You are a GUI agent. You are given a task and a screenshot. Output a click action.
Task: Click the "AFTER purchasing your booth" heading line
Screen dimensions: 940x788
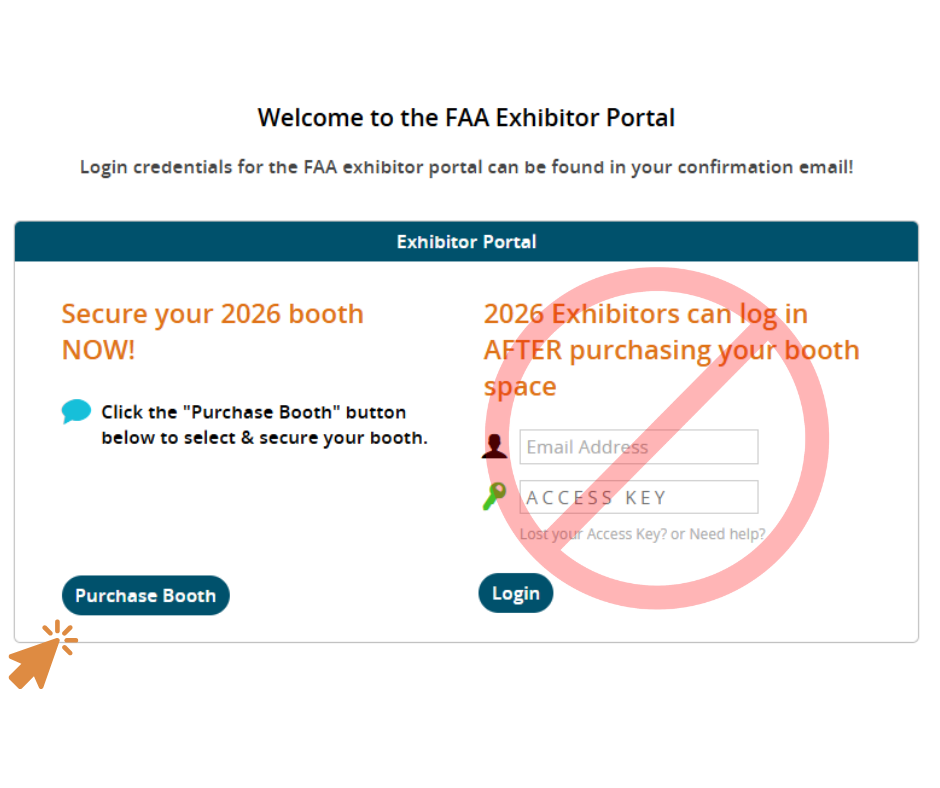click(671, 351)
